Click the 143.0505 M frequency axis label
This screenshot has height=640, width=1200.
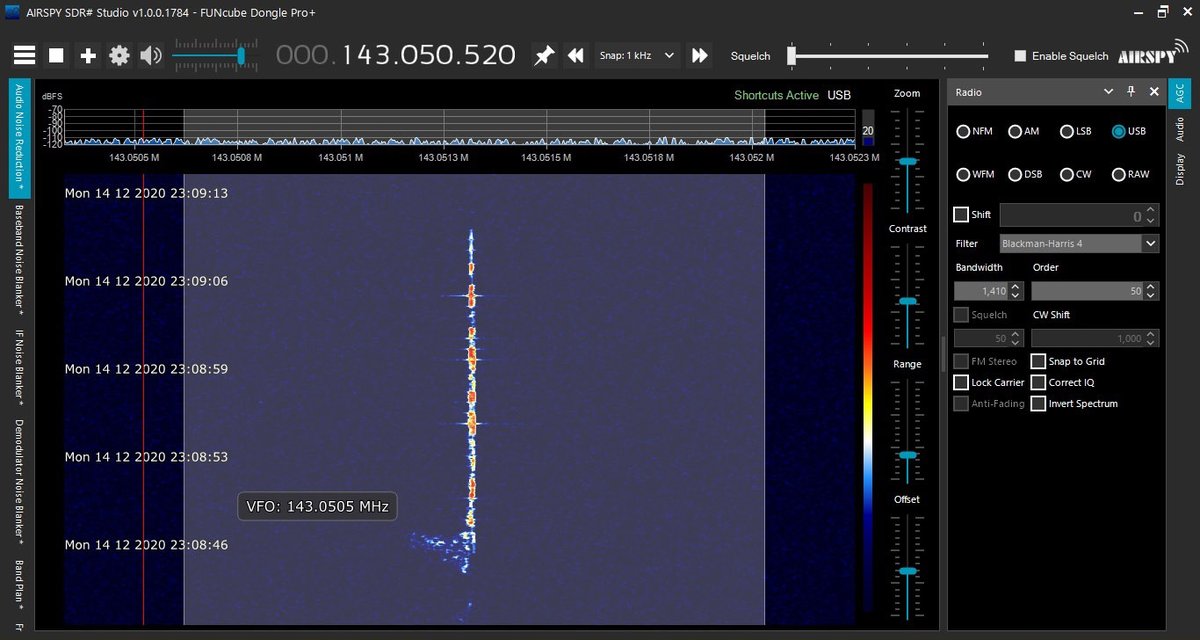pos(134,157)
